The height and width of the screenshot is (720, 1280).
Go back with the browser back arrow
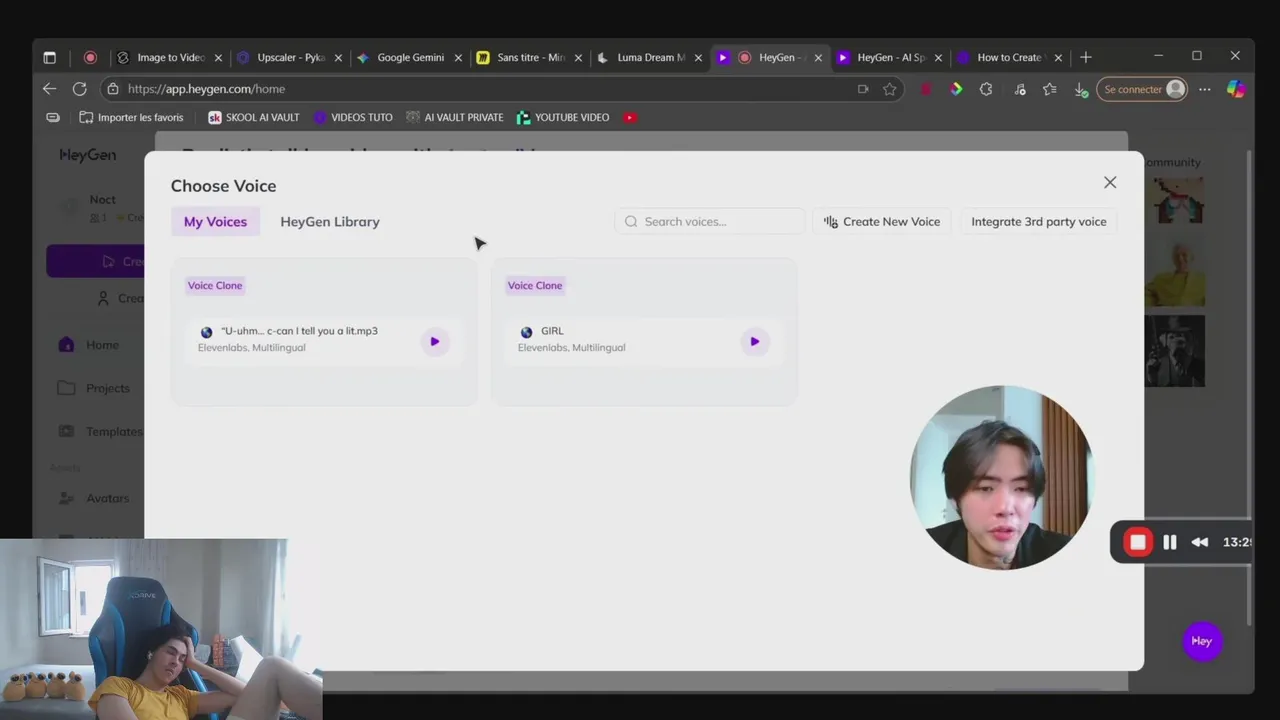pos(49,89)
